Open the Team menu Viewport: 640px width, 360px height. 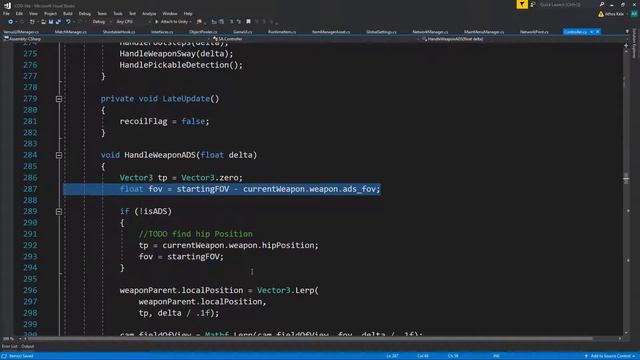102,13
